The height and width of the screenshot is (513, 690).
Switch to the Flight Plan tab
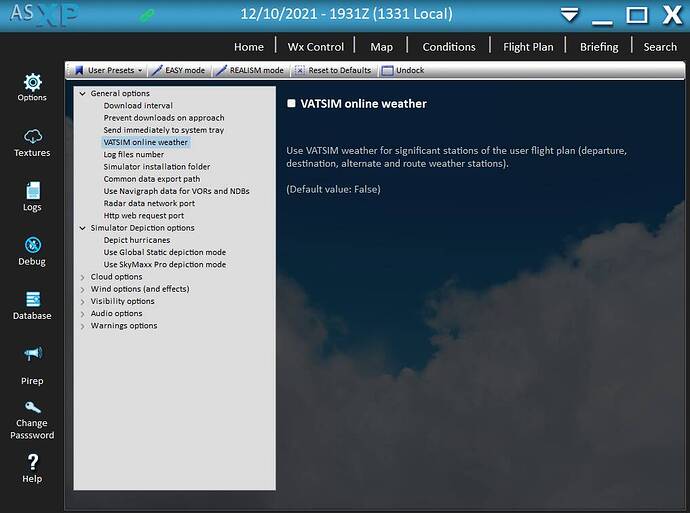[x=530, y=46]
